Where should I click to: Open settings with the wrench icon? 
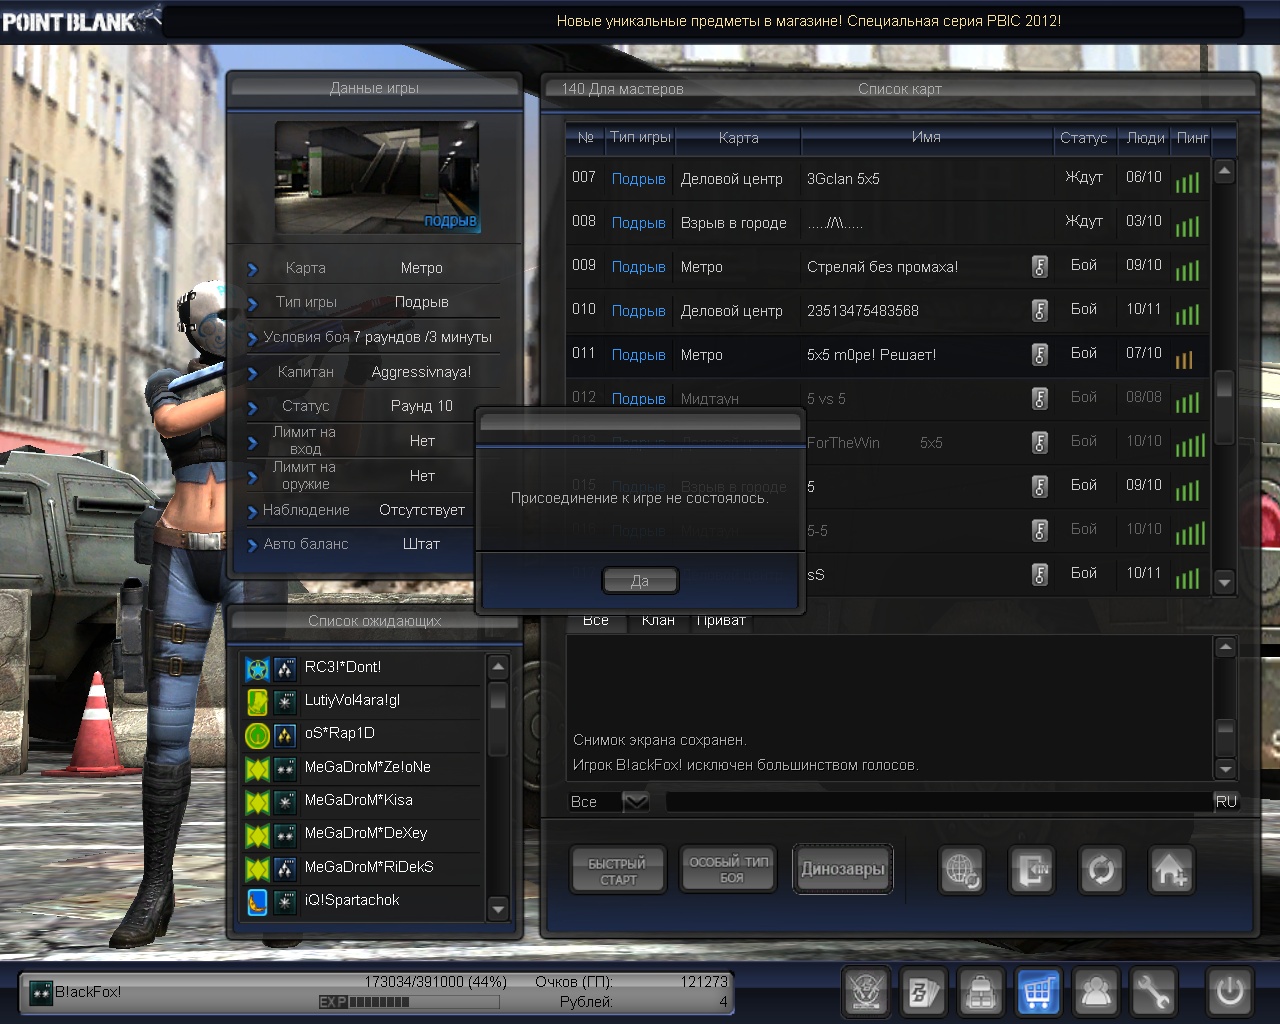coord(1153,992)
